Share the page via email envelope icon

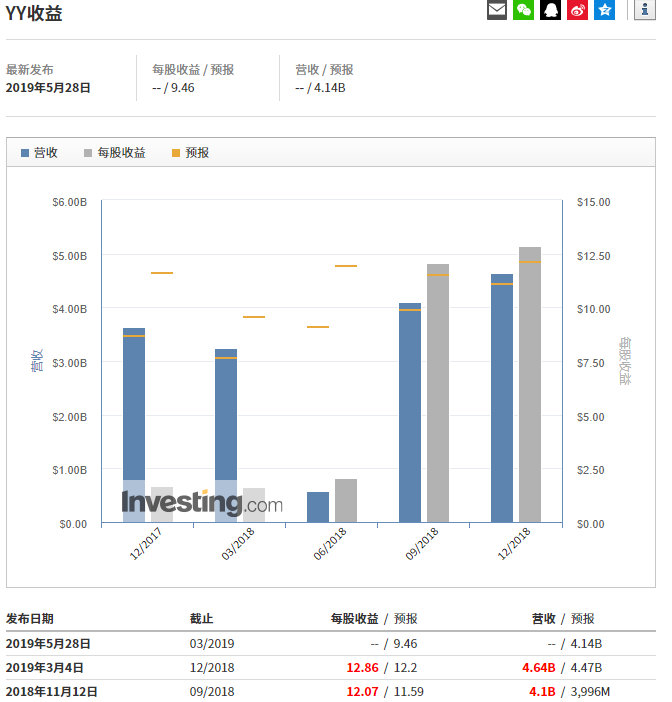point(497,10)
